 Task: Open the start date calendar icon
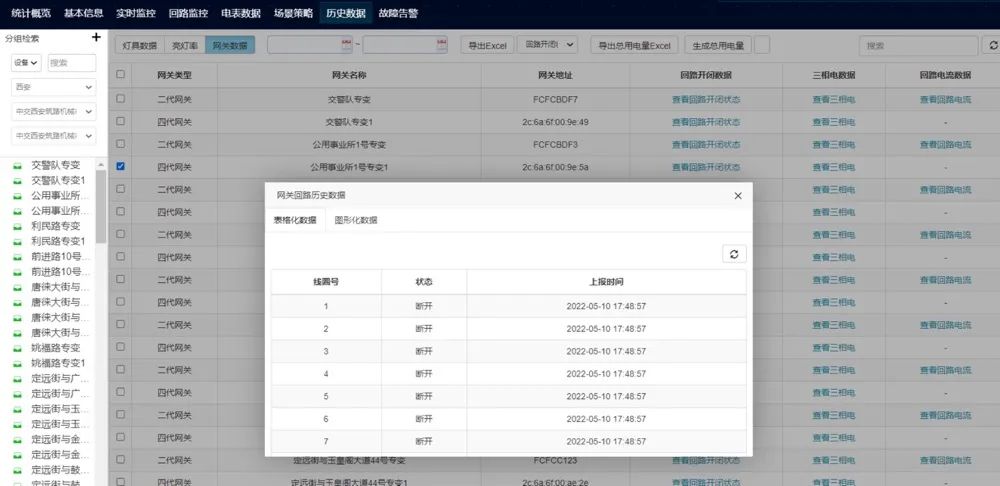[x=346, y=45]
